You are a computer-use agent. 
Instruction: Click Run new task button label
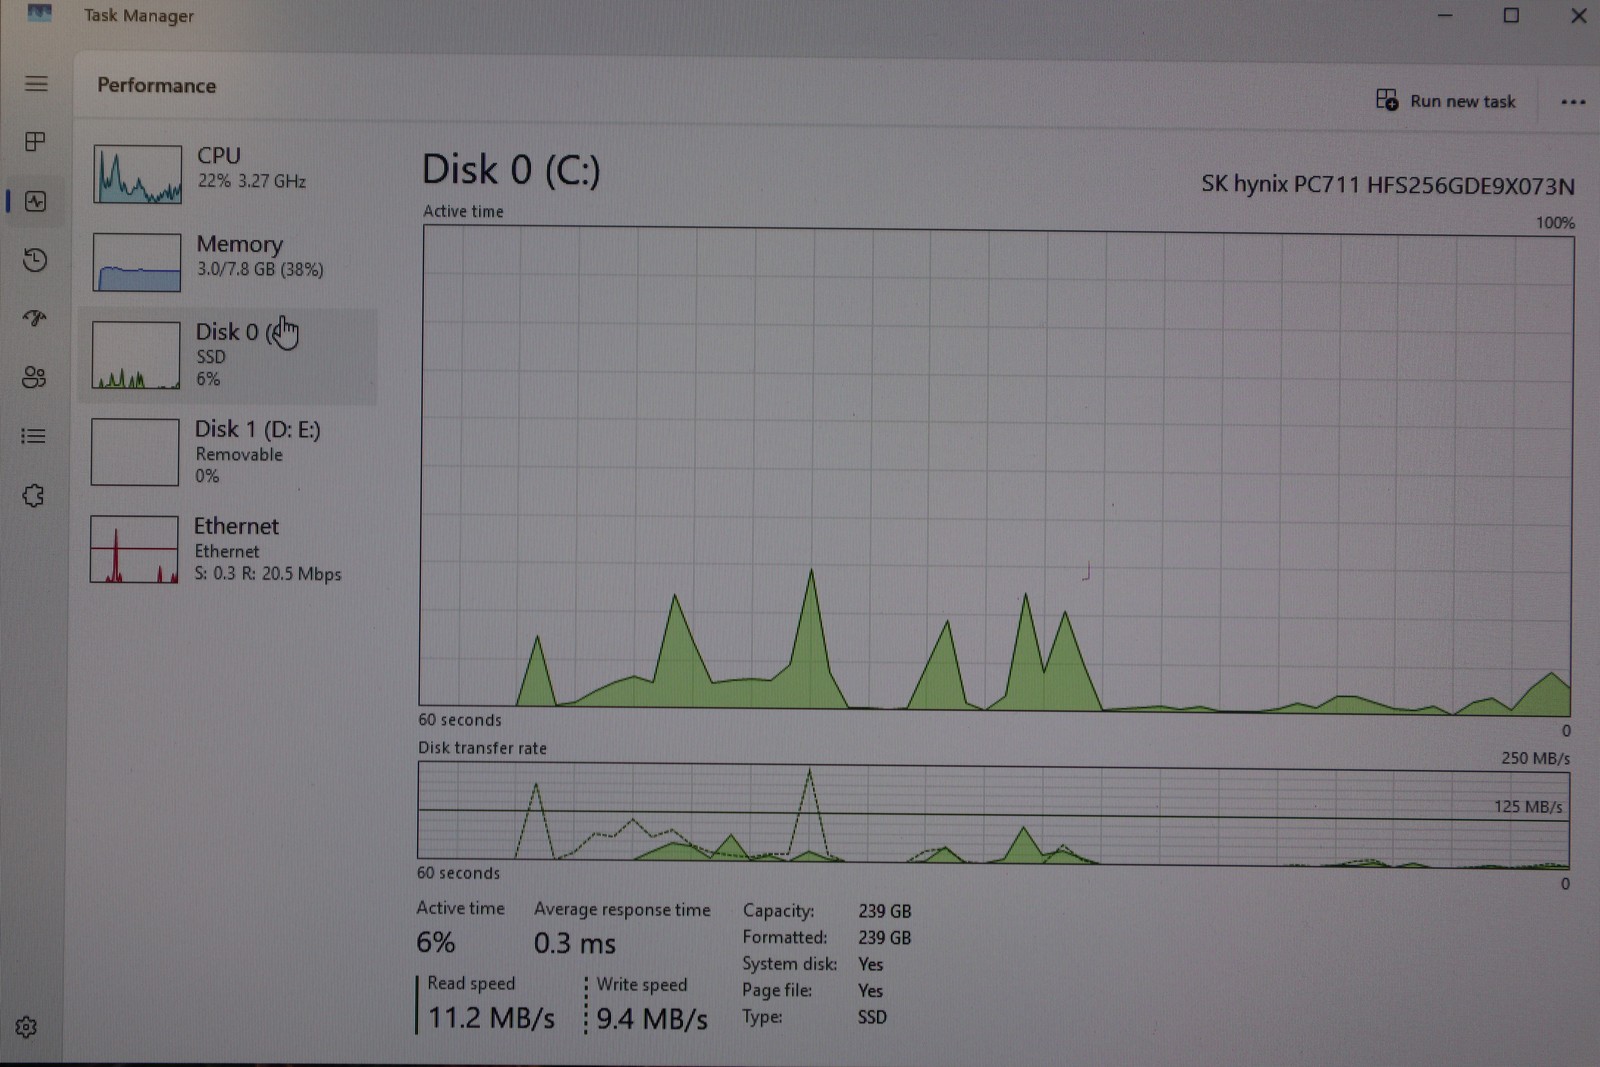[1462, 101]
